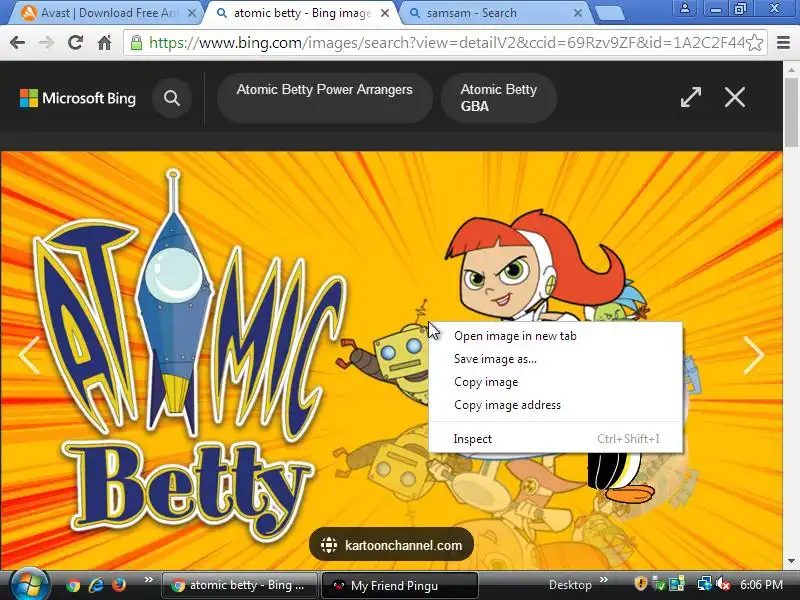
Task: Click the Bing search magnifier icon
Action: 172,97
